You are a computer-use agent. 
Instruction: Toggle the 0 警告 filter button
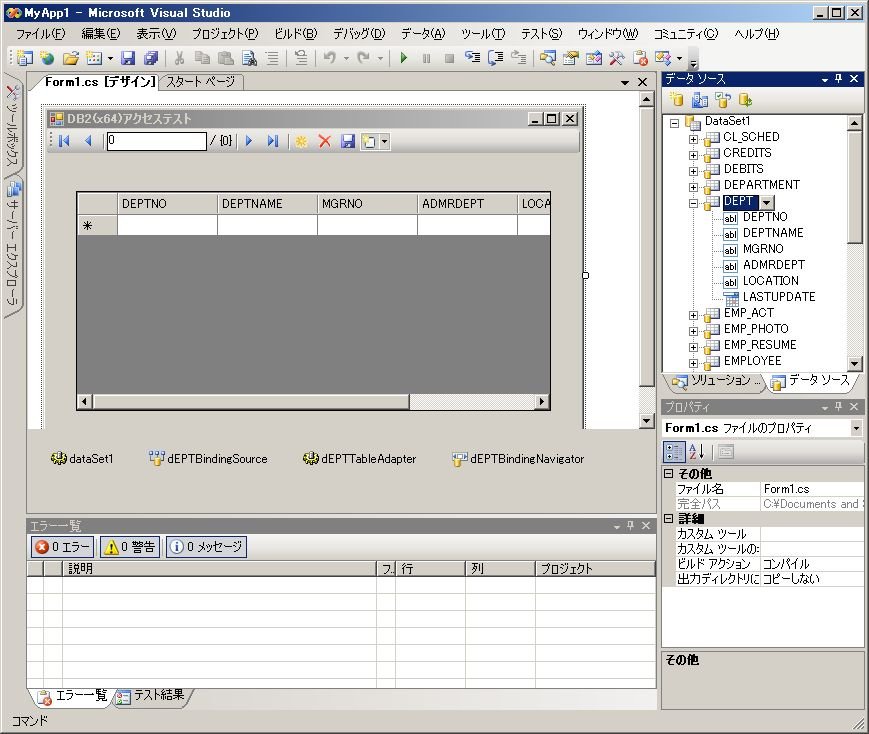130,547
